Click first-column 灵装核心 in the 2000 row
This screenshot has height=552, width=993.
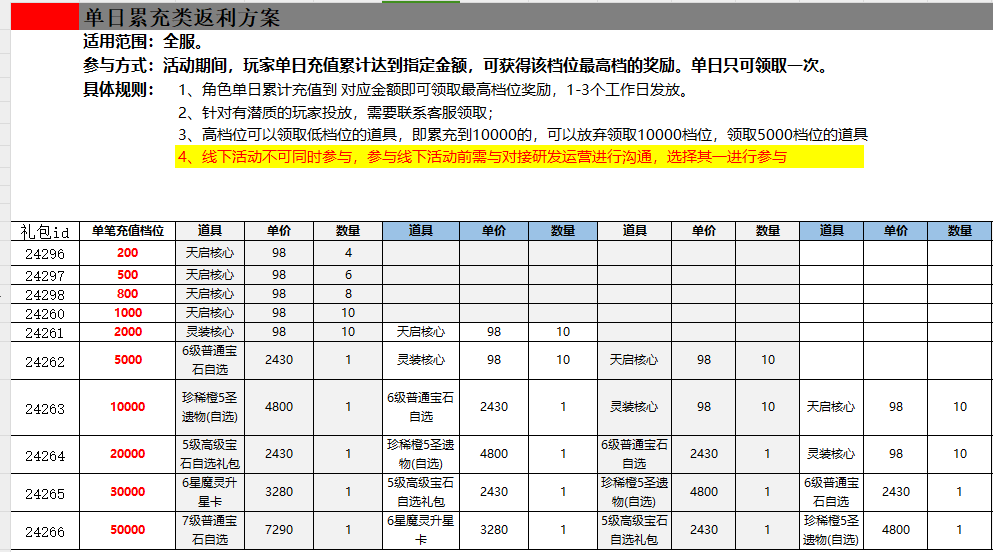tap(210, 332)
